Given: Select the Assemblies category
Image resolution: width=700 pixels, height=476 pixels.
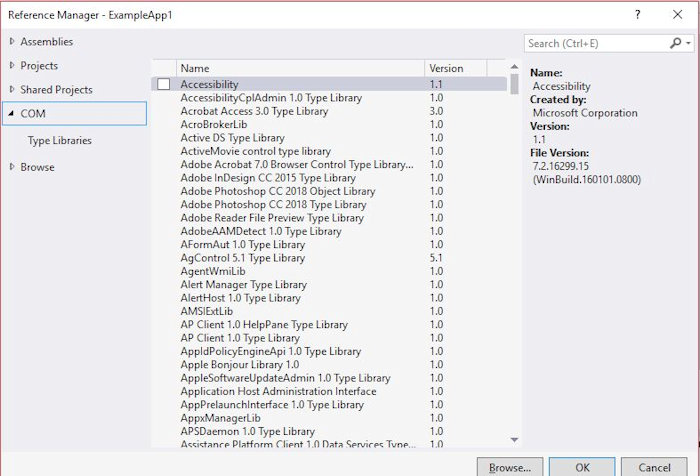Looking at the screenshot, I should coord(46,42).
